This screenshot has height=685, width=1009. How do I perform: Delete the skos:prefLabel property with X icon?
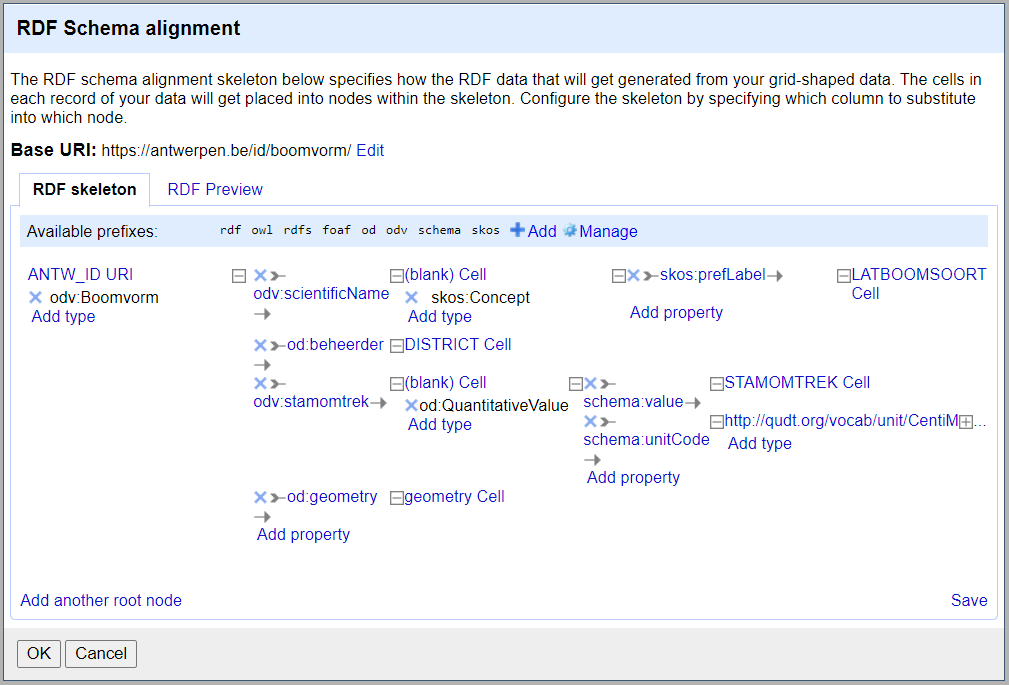634,275
